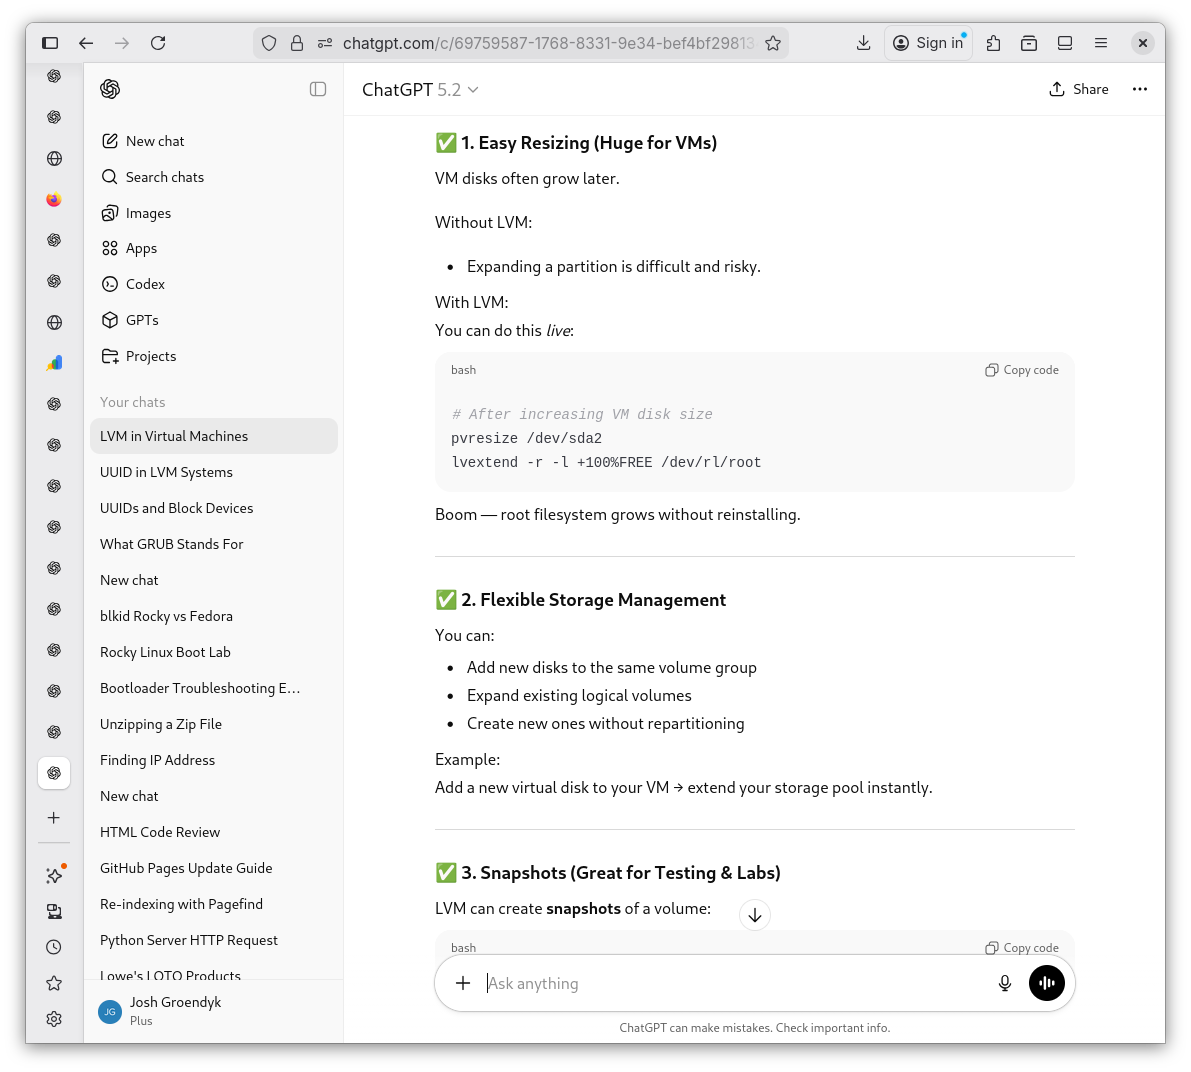Open attachments with the plus icon
The height and width of the screenshot is (1072, 1191).
point(463,983)
